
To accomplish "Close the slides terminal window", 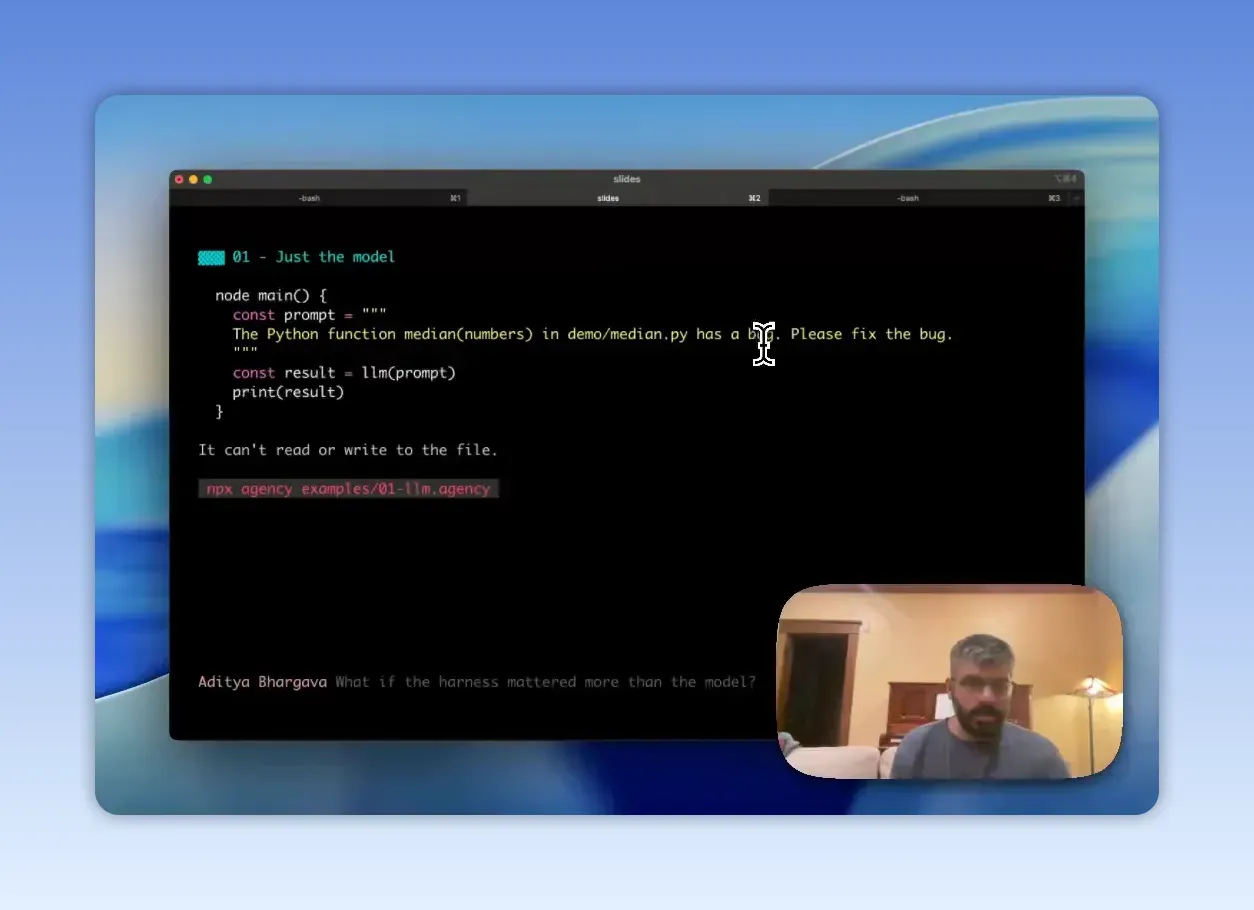I will [x=179, y=180].
